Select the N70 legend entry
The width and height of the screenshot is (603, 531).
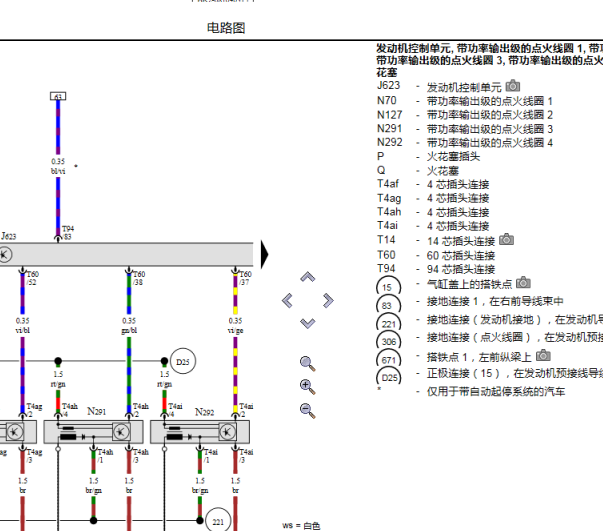point(465,101)
